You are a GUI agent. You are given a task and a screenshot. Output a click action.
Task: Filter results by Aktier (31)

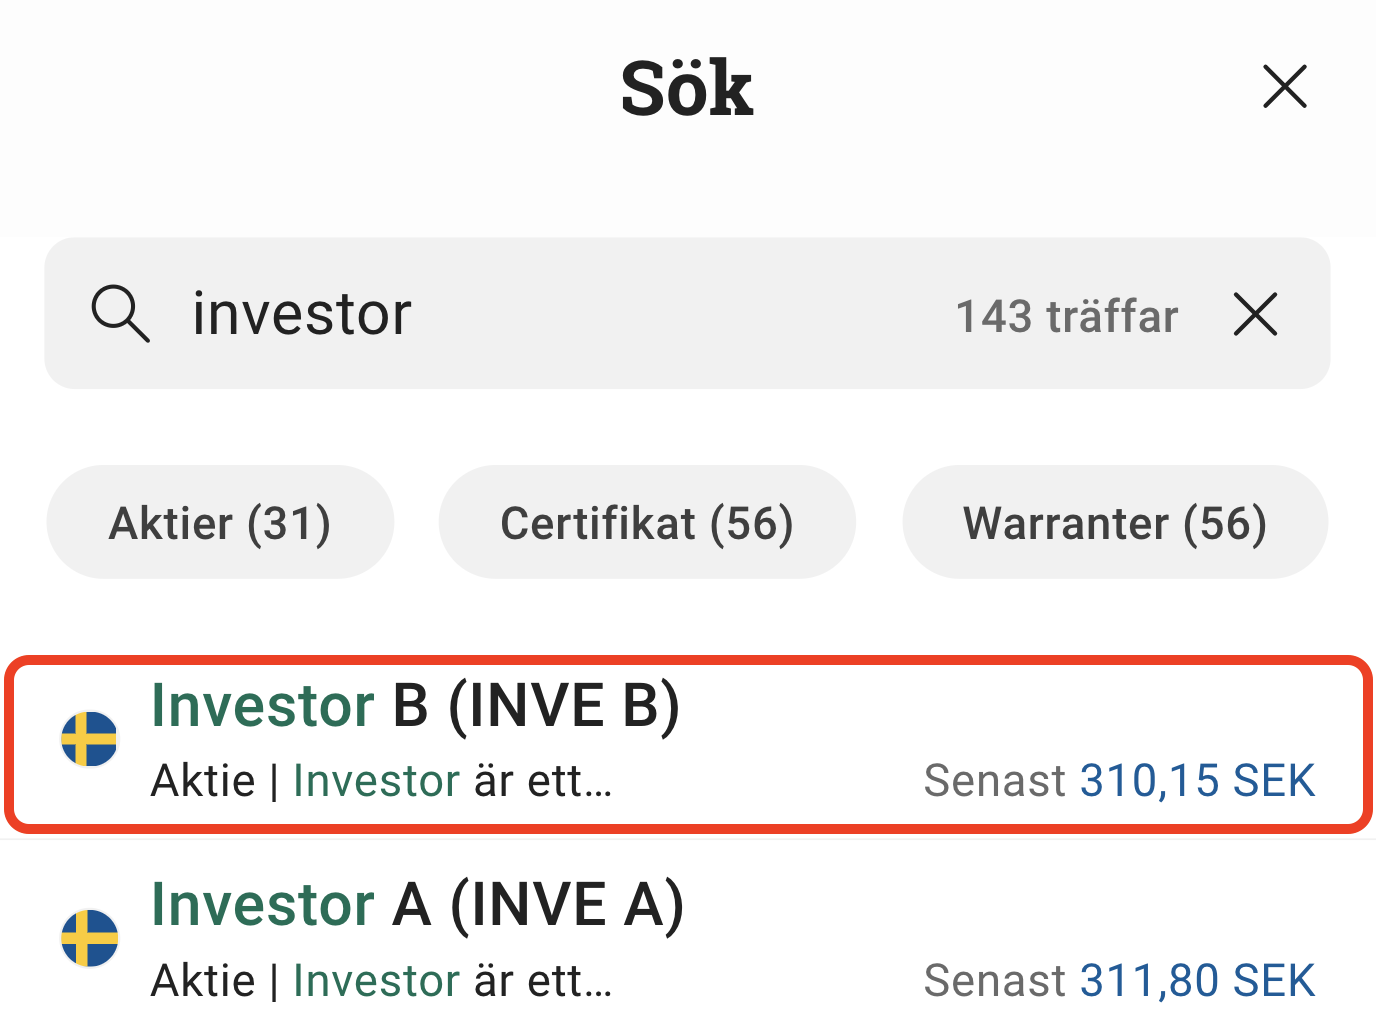click(x=220, y=523)
